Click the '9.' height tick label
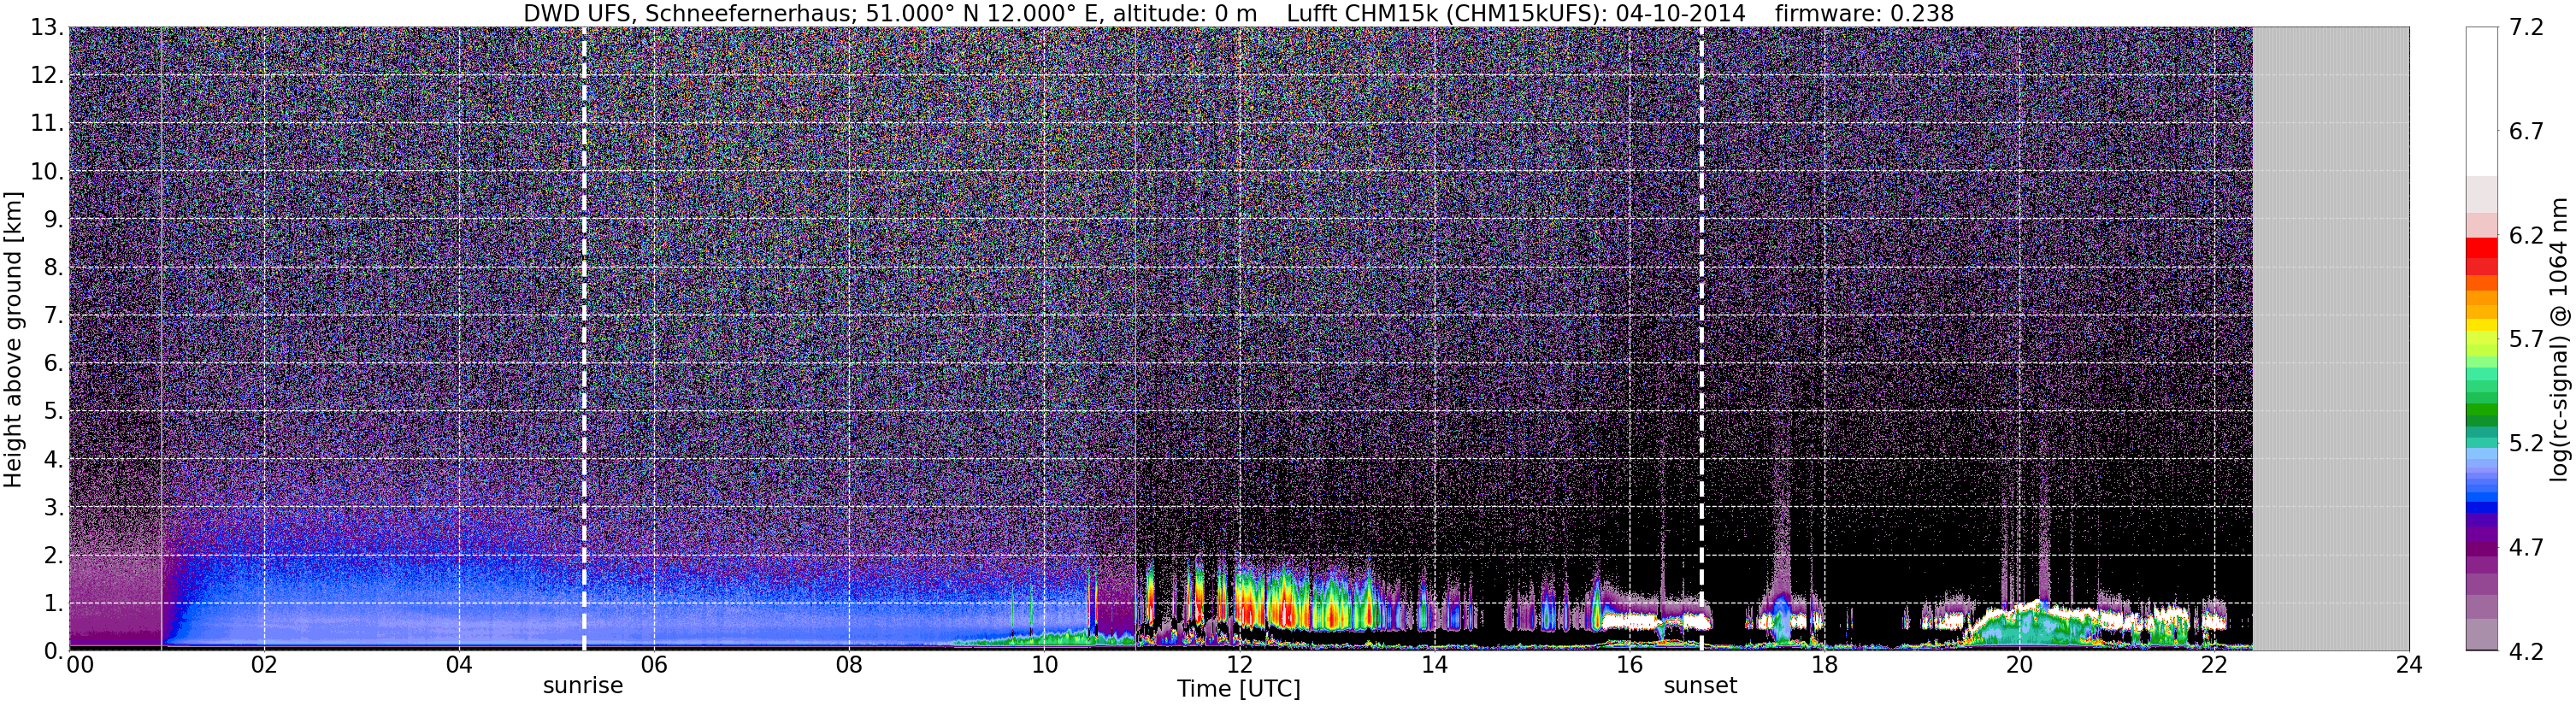This screenshot has width=2576, height=706. pyautogui.click(x=54, y=219)
